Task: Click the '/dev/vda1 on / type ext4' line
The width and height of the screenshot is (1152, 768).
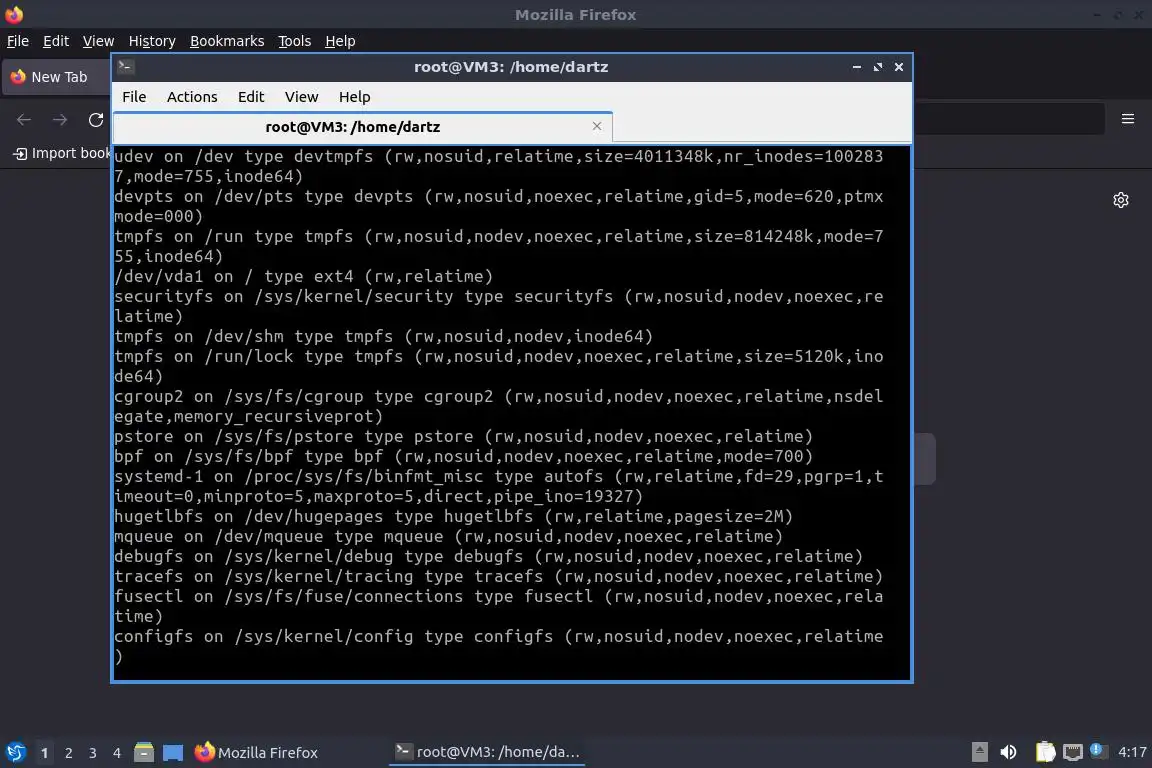Action: 303,276
